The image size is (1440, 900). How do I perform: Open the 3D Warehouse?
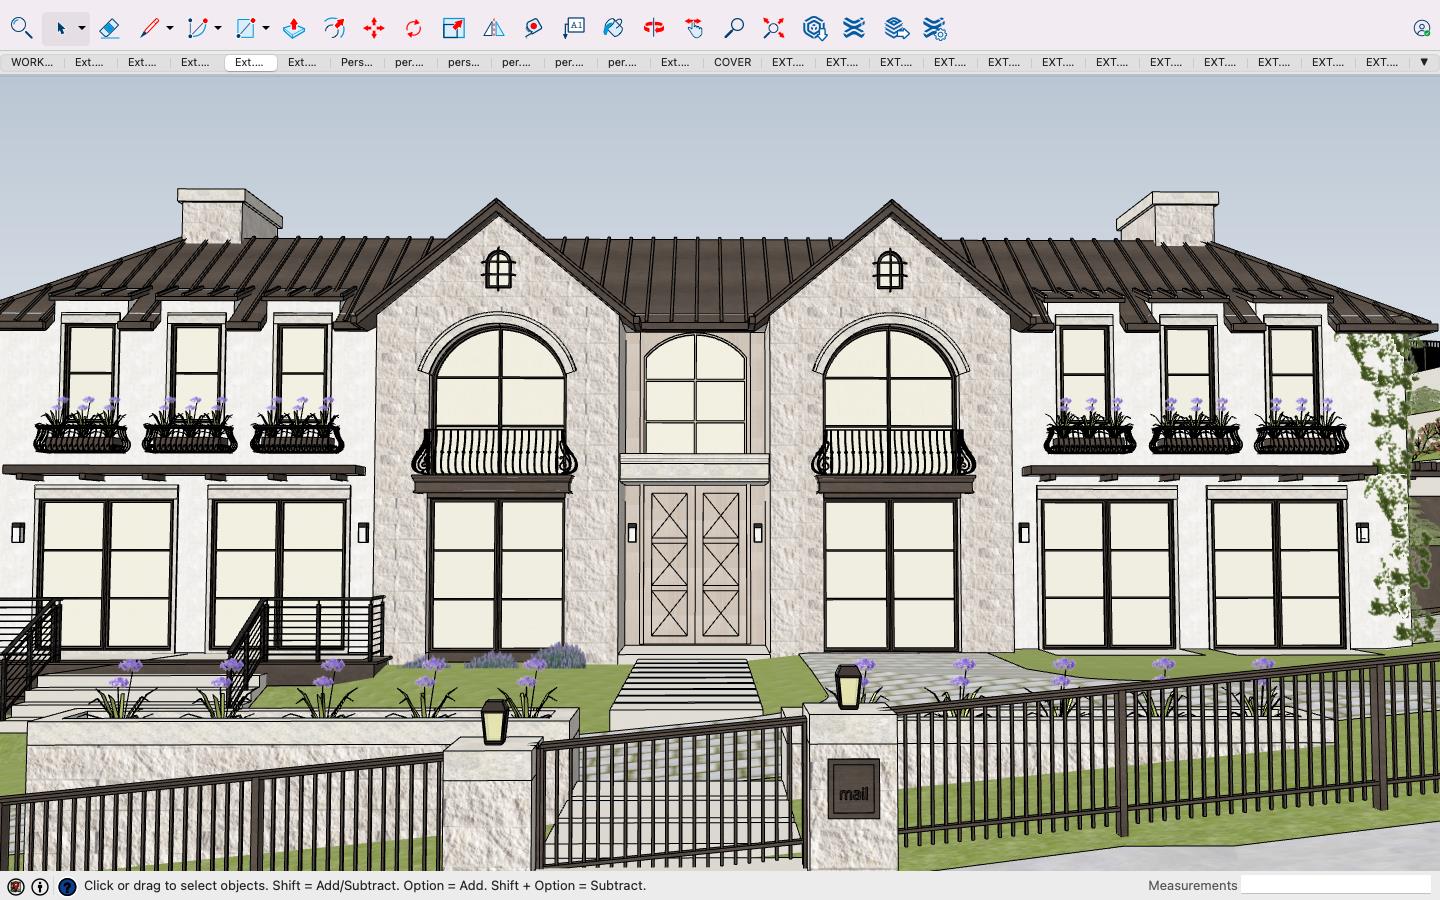pos(814,28)
